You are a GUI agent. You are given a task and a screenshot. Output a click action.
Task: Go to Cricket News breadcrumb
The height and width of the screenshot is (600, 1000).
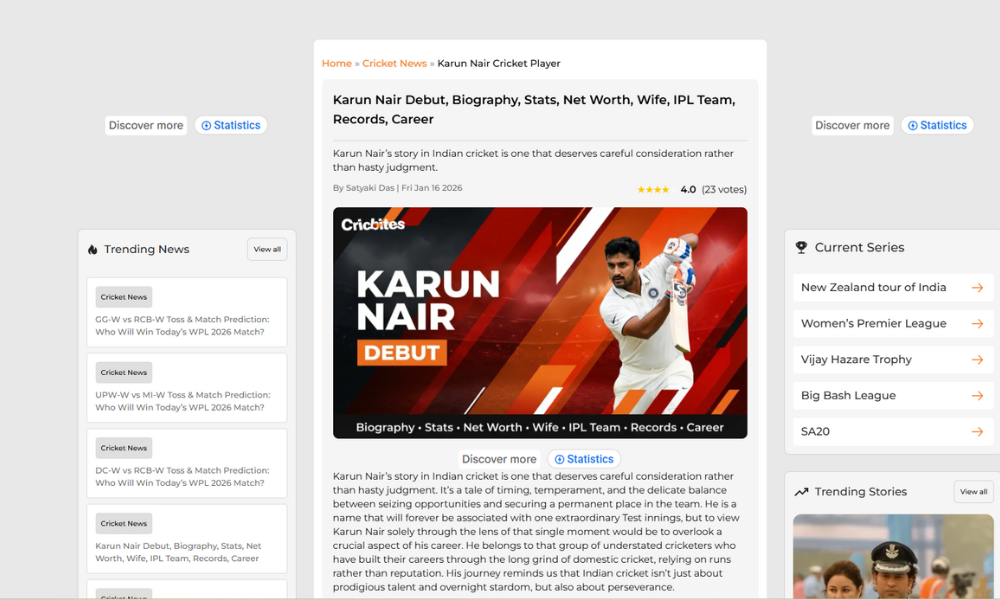click(x=394, y=64)
